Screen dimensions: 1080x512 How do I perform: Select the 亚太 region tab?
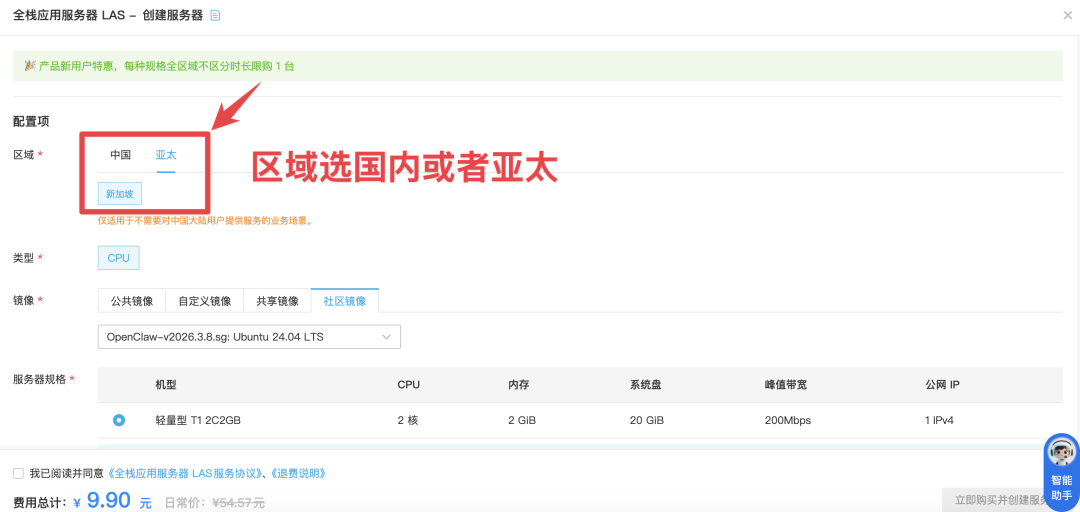point(165,155)
